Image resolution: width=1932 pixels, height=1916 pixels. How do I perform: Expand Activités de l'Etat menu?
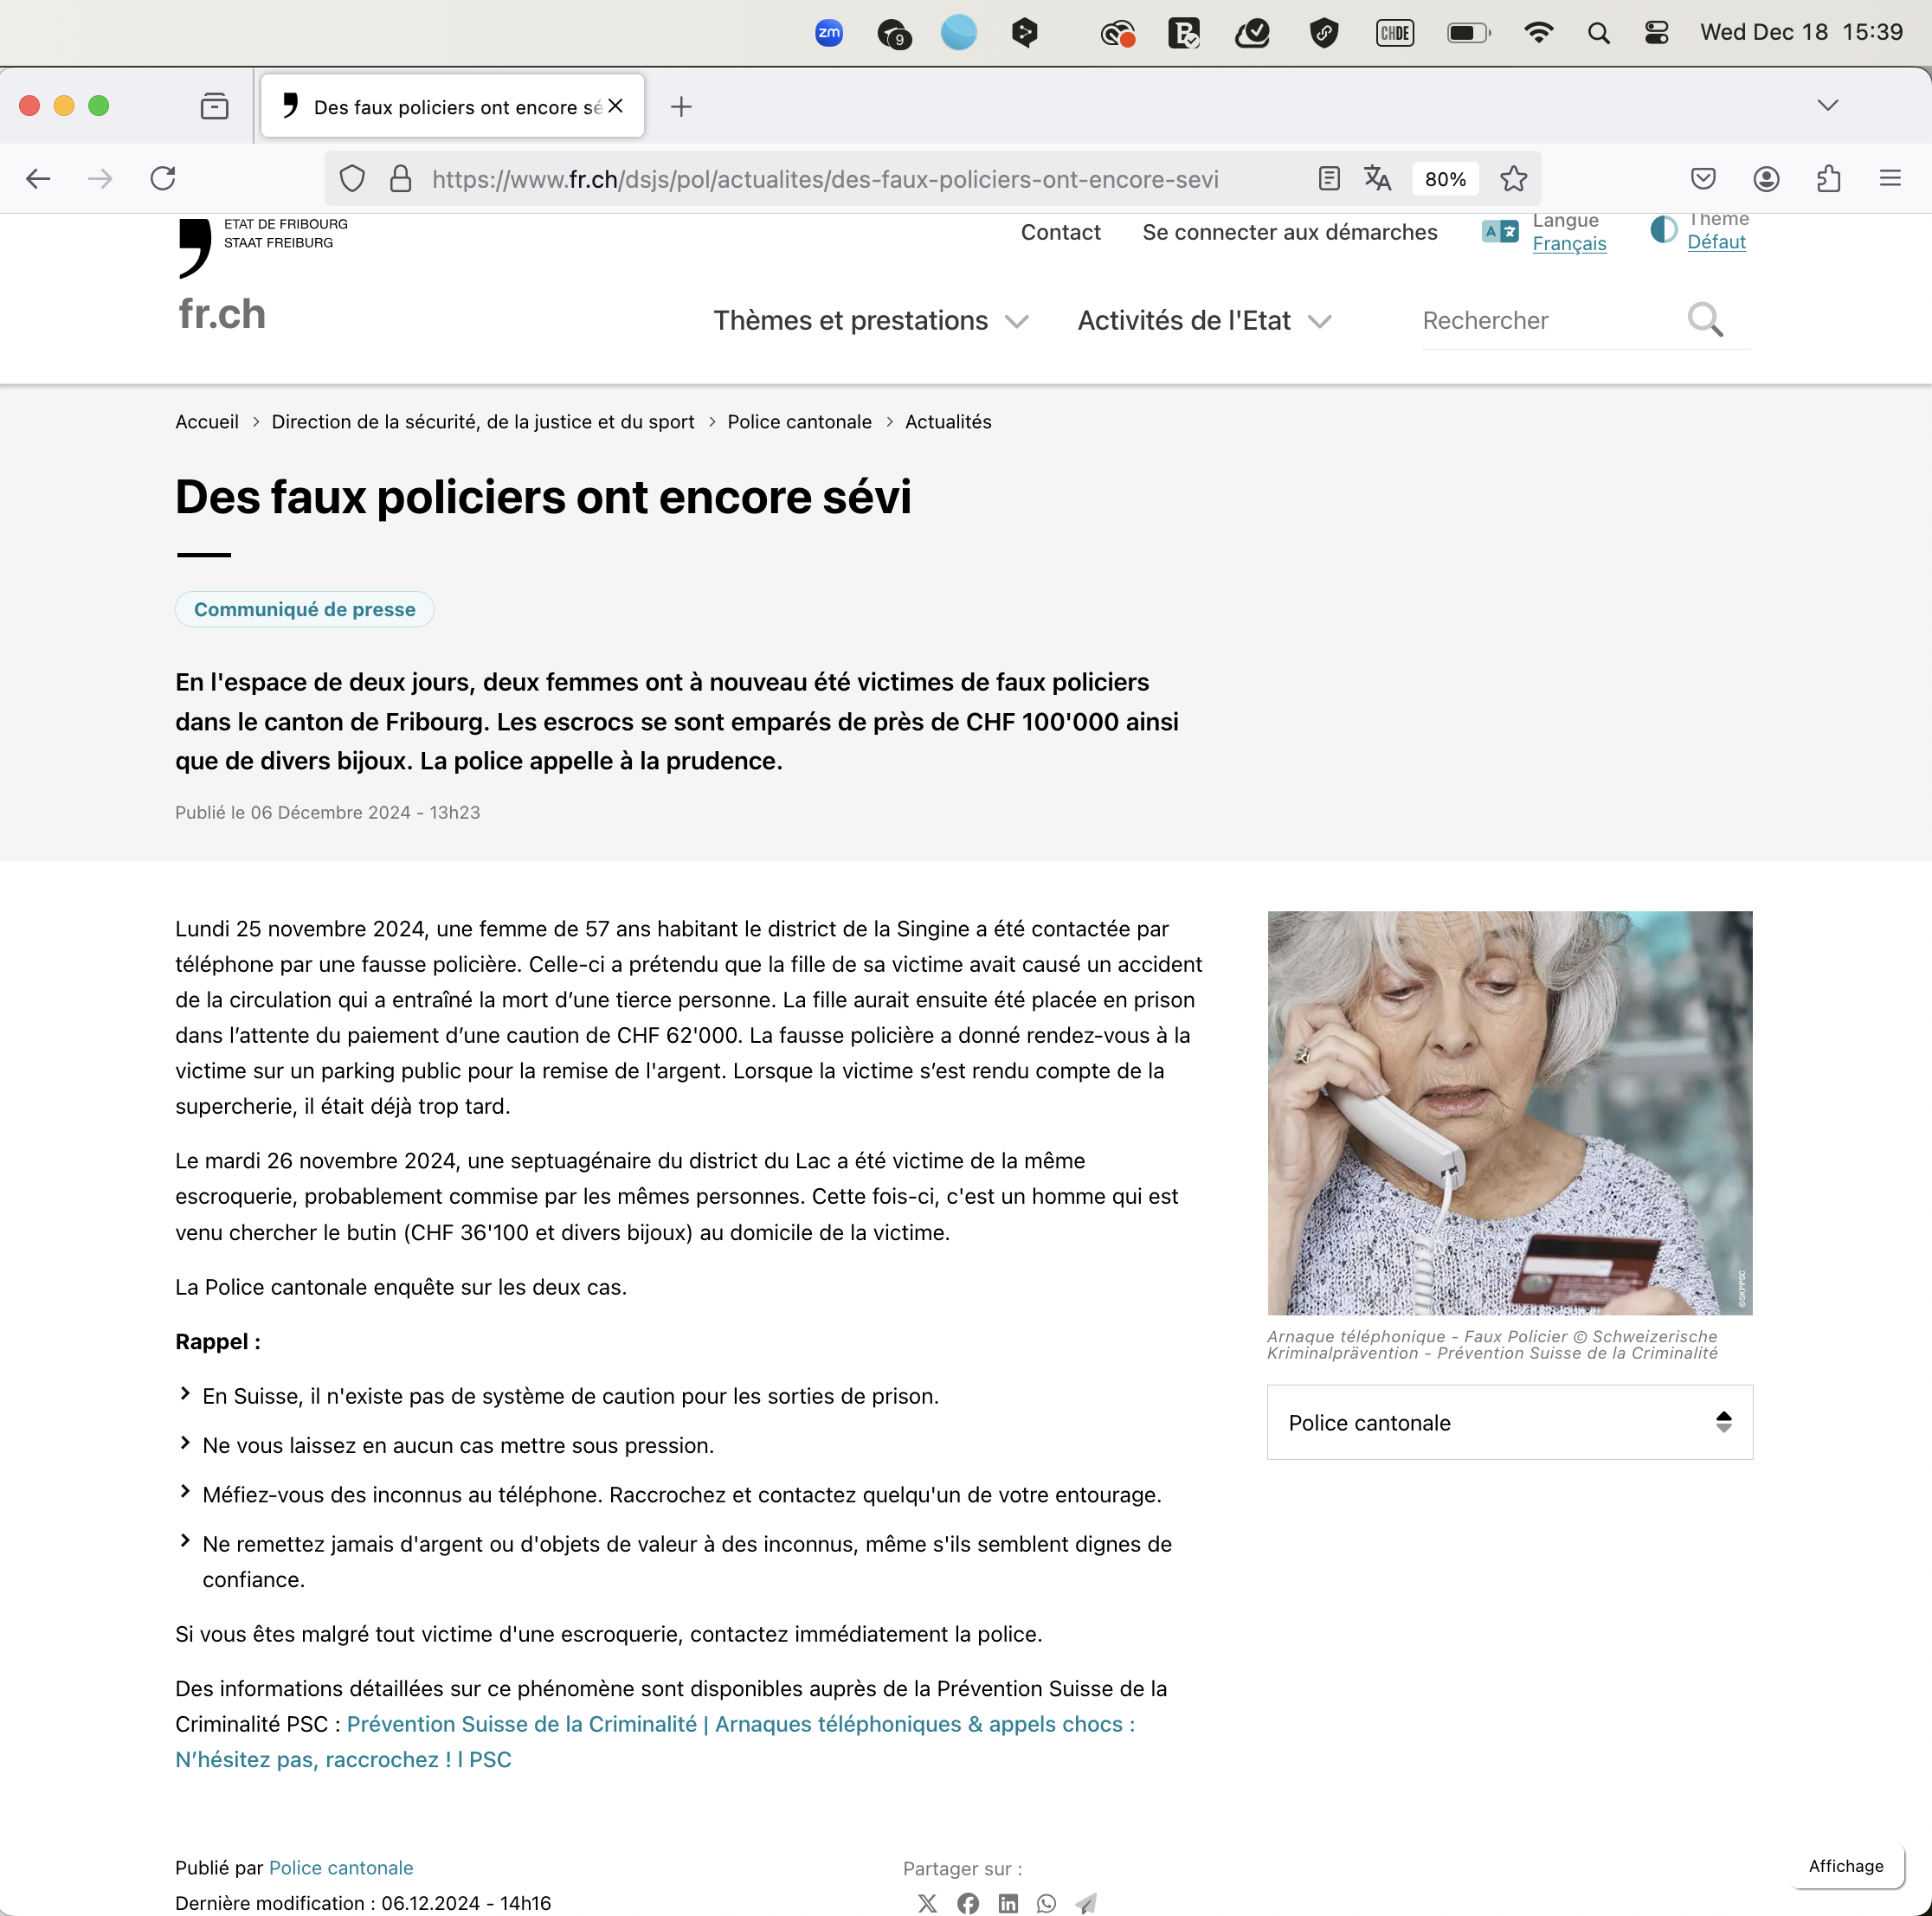pyautogui.click(x=1204, y=321)
